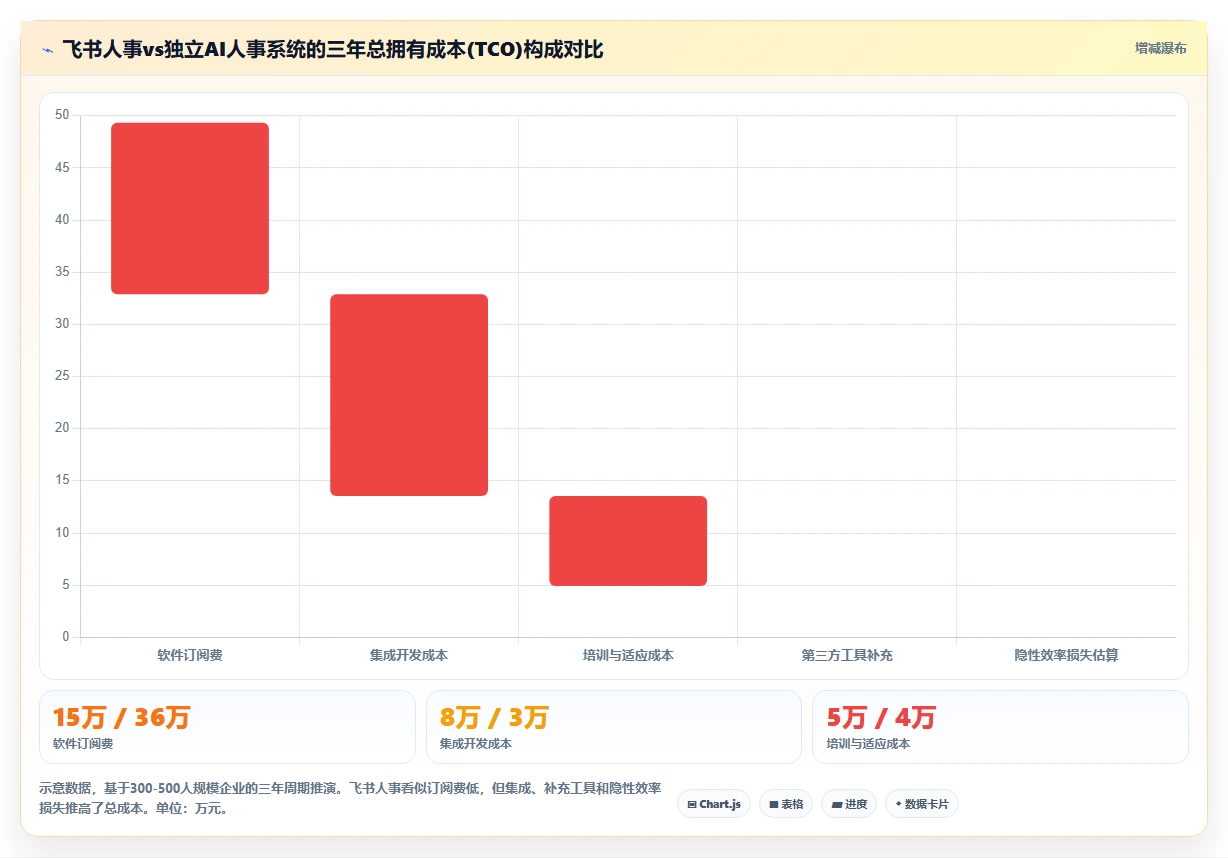This screenshot has width=1228, height=858.
Task: Click the 培训与适应成本 x-axis label
Action: pyautogui.click(x=628, y=656)
